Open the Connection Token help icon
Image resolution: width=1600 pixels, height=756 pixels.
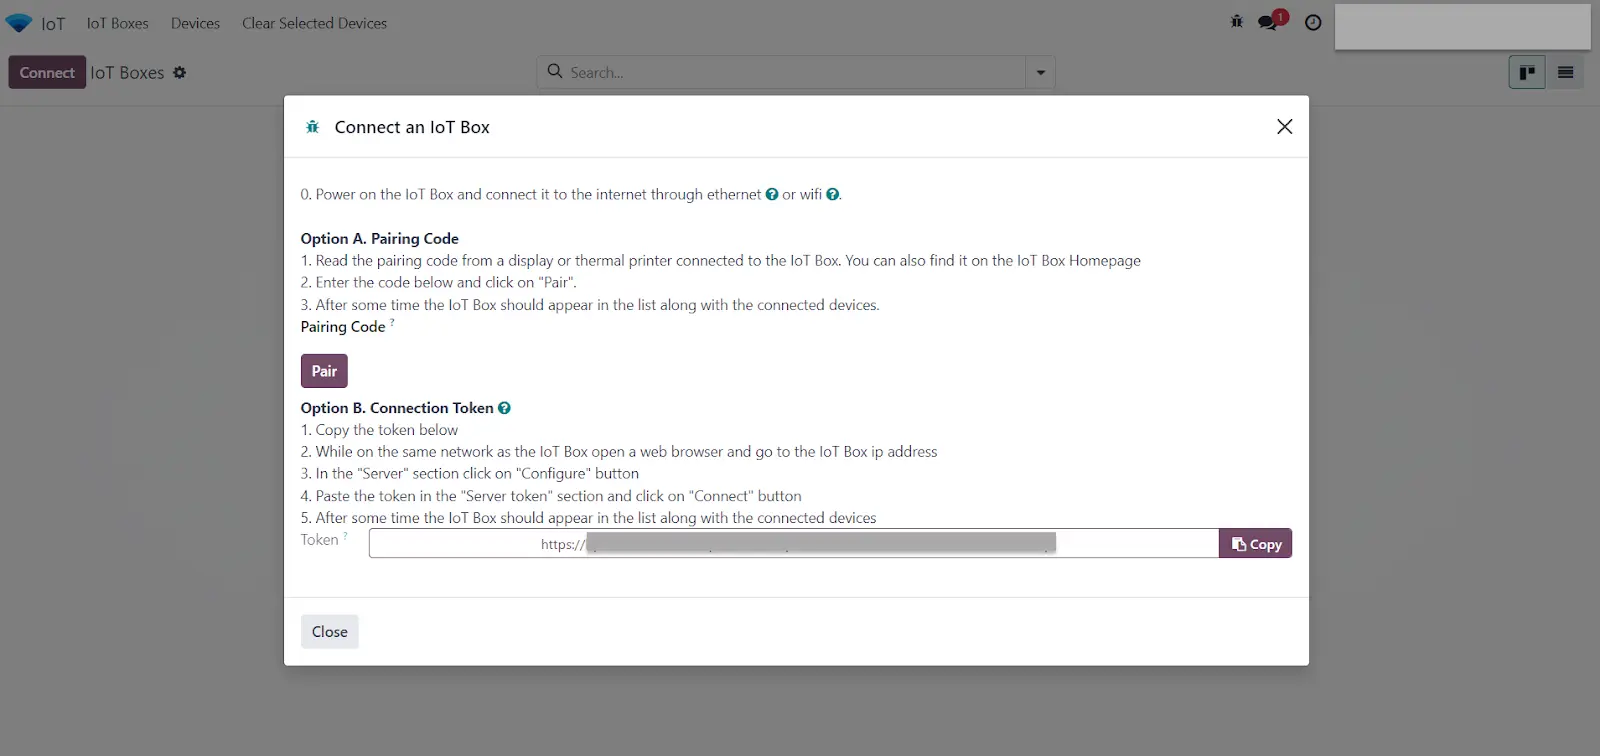[505, 408]
